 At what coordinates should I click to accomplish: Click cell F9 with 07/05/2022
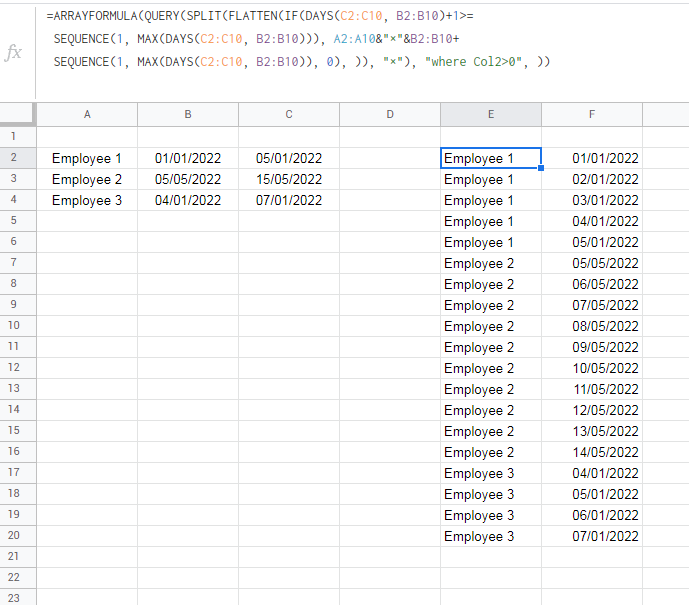point(592,305)
